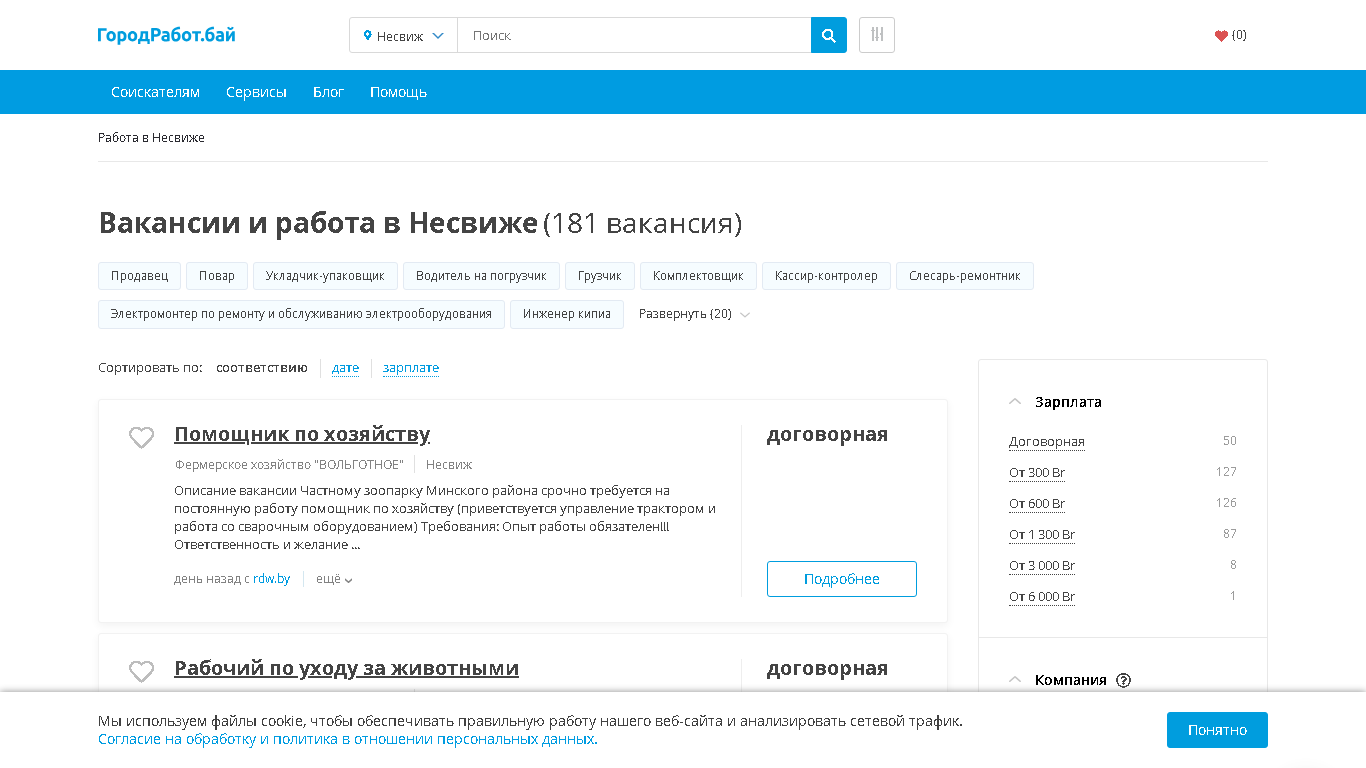Open the Помощь menu item
1366x768 pixels.
(398, 92)
